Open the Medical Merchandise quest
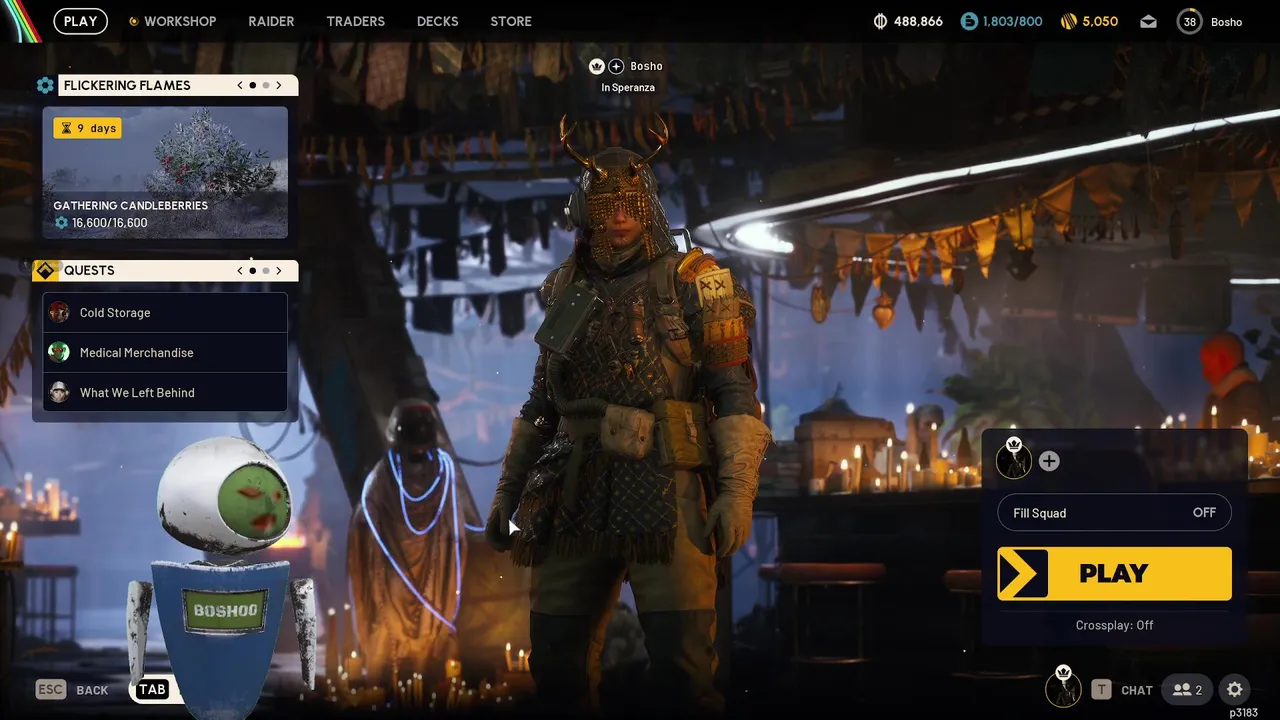The image size is (1280, 720). (x=165, y=352)
